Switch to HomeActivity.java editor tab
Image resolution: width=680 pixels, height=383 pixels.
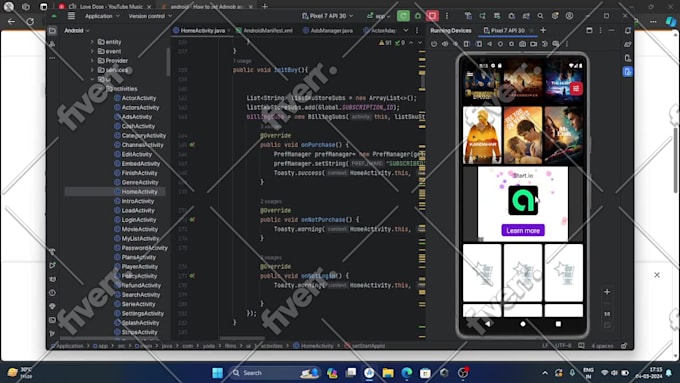point(202,30)
